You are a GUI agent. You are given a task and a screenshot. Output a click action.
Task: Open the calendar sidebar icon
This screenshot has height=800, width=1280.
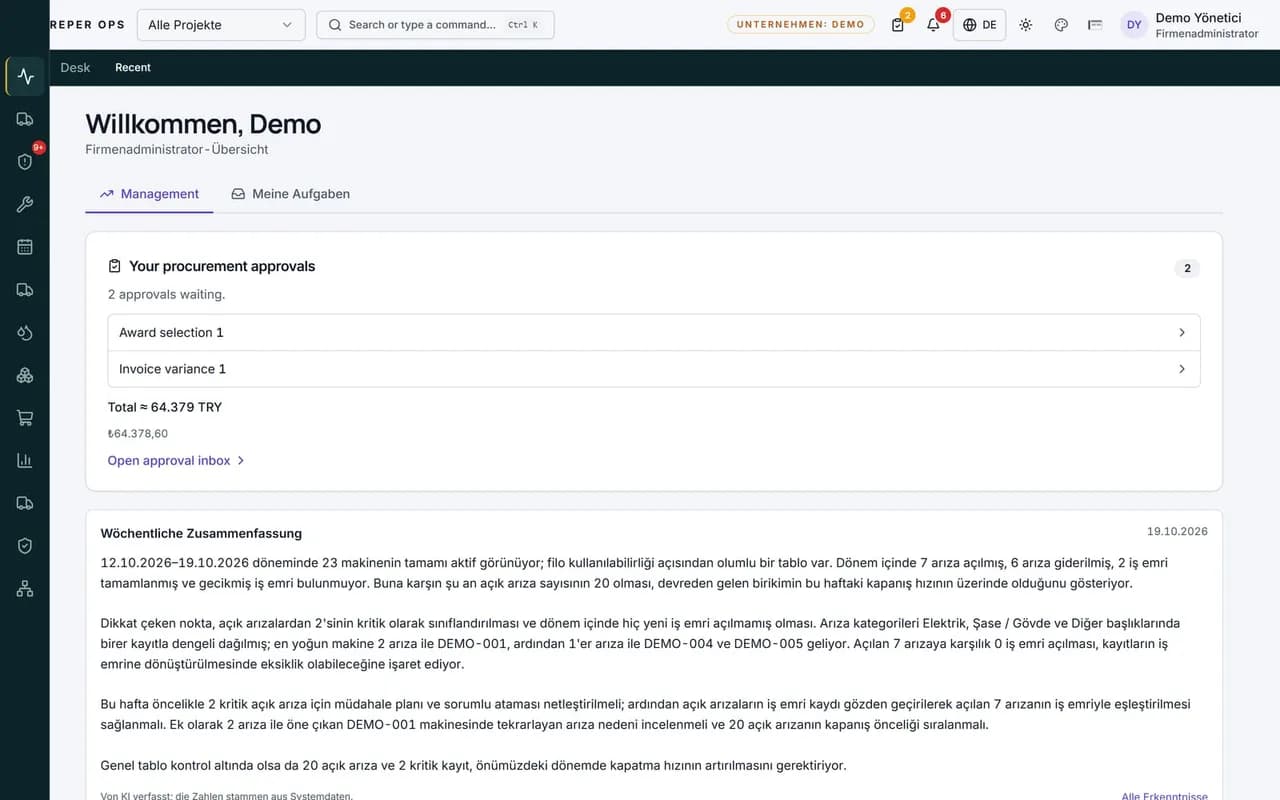[25, 247]
